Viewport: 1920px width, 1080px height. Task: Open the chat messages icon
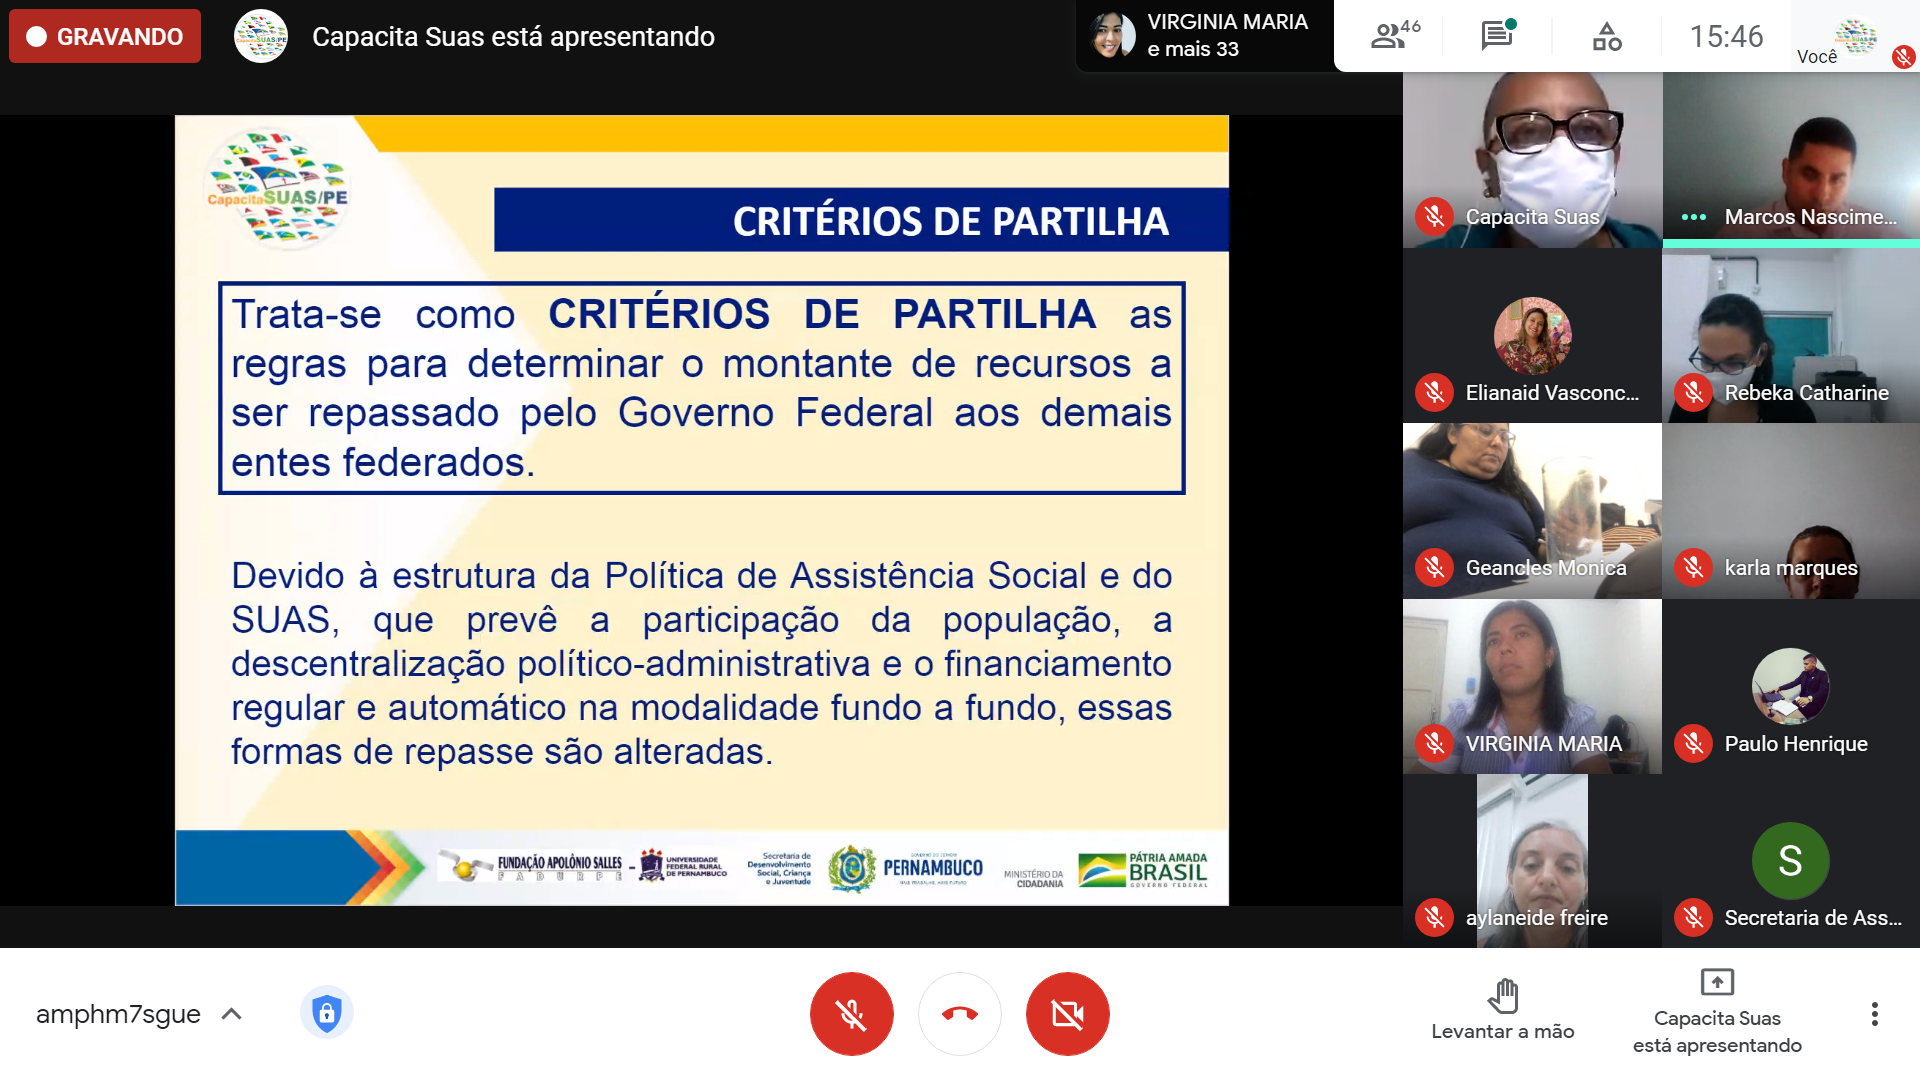(x=1497, y=36)
